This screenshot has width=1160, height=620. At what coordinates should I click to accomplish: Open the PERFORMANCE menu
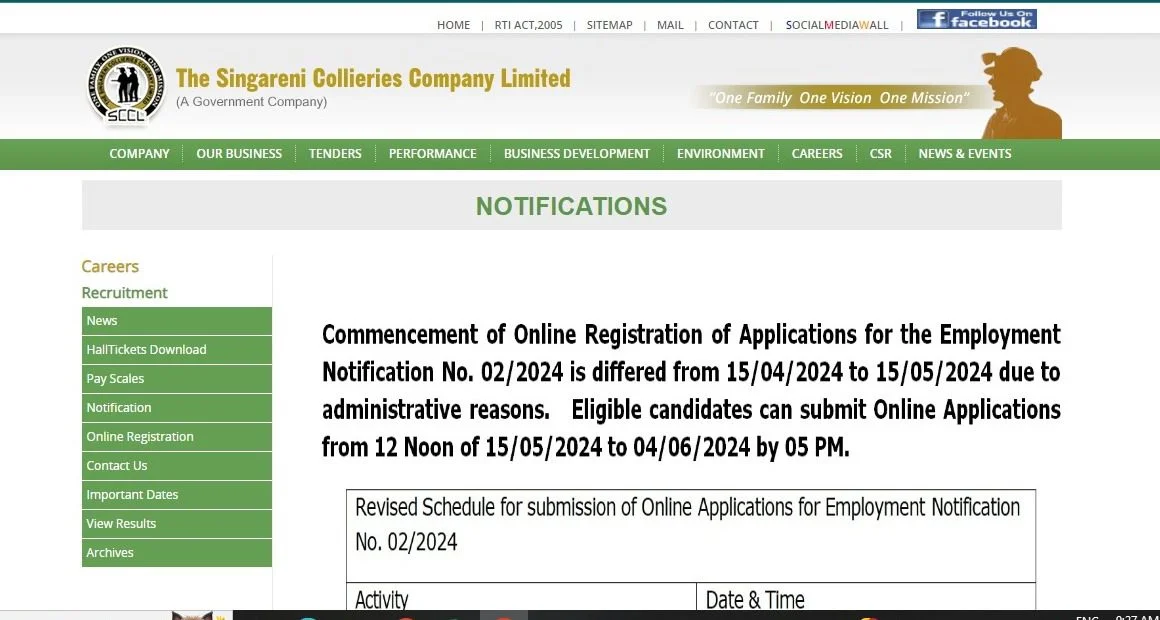(x=433, y=154)
